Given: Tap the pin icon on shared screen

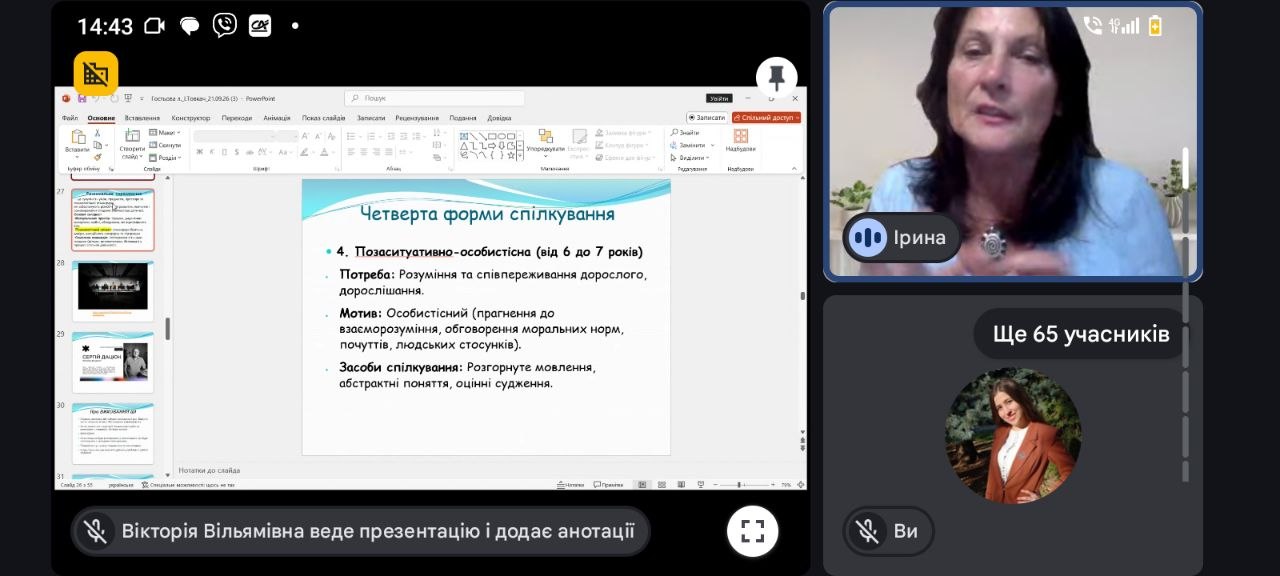Looking at the screenshot, I should [x=776, y=77].
